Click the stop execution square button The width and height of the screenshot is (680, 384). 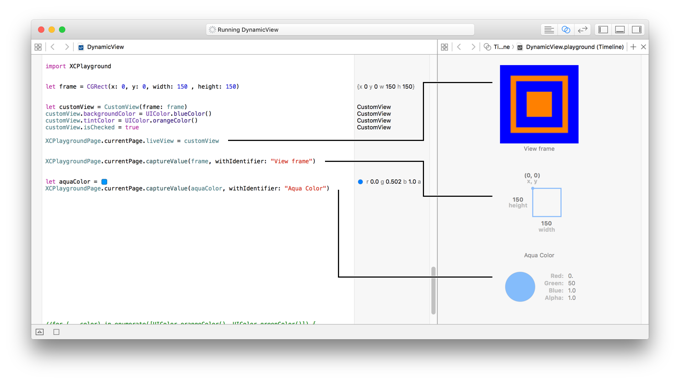coord(56,332)
